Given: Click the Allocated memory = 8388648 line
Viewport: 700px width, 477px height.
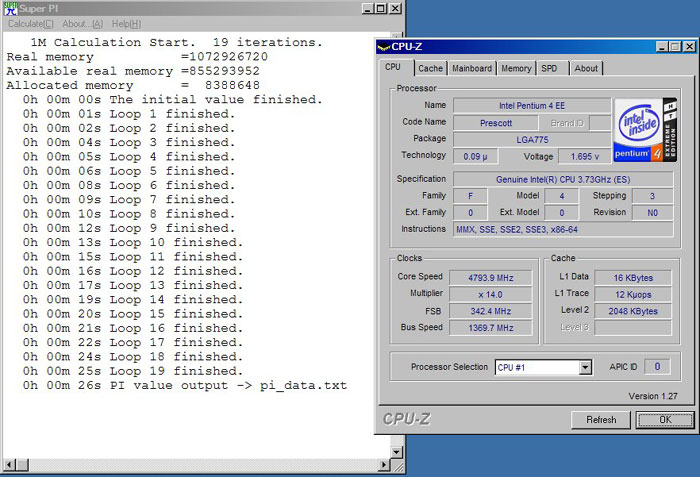Looking at the screenshot, I should pyautogui.click(x=133, y=85).
